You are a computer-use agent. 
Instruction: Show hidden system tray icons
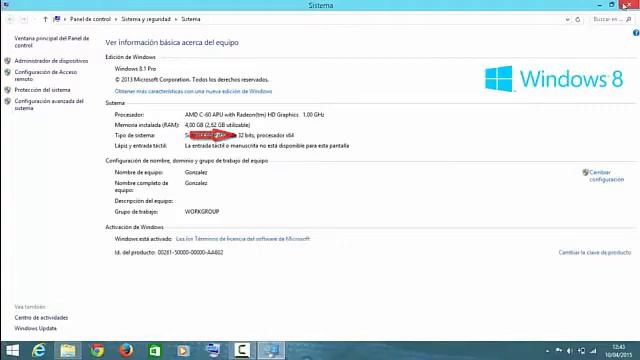click(x=547, y=351)
